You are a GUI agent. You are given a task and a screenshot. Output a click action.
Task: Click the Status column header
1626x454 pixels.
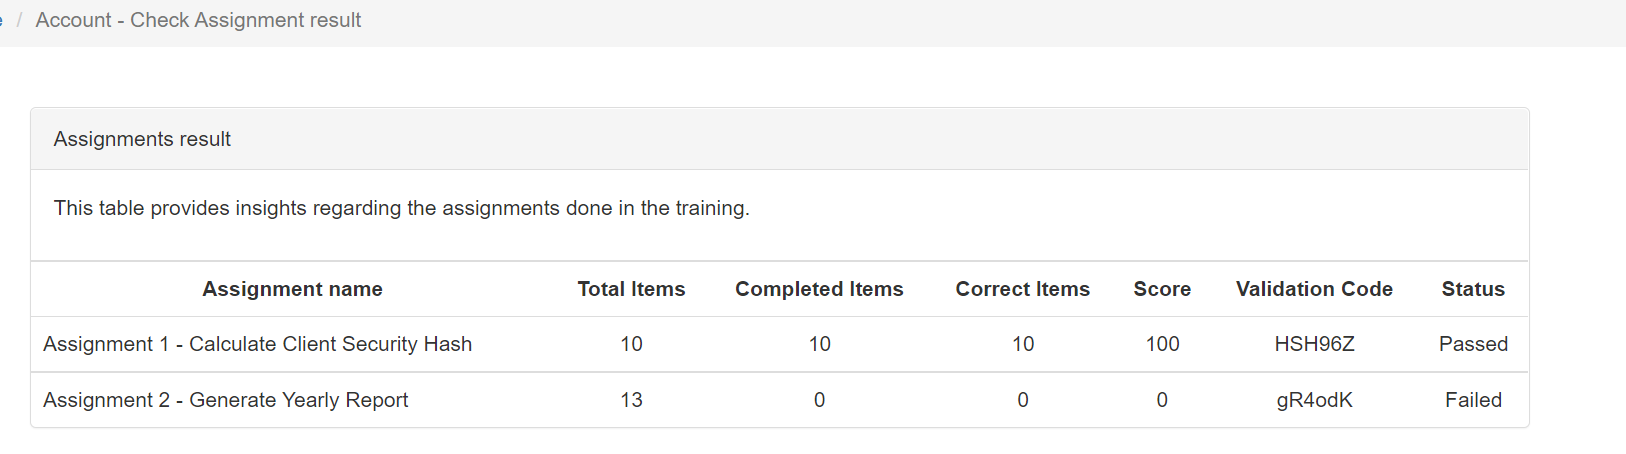1473,289
